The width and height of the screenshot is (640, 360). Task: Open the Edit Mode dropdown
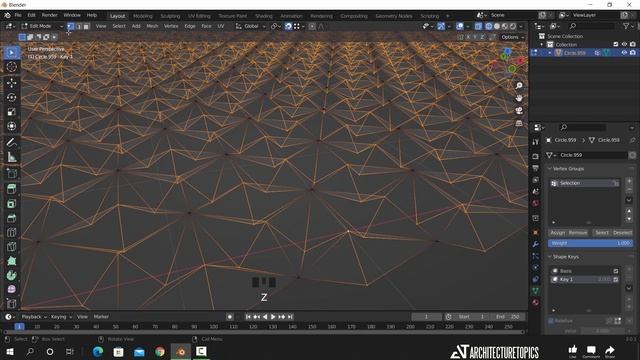42,26
